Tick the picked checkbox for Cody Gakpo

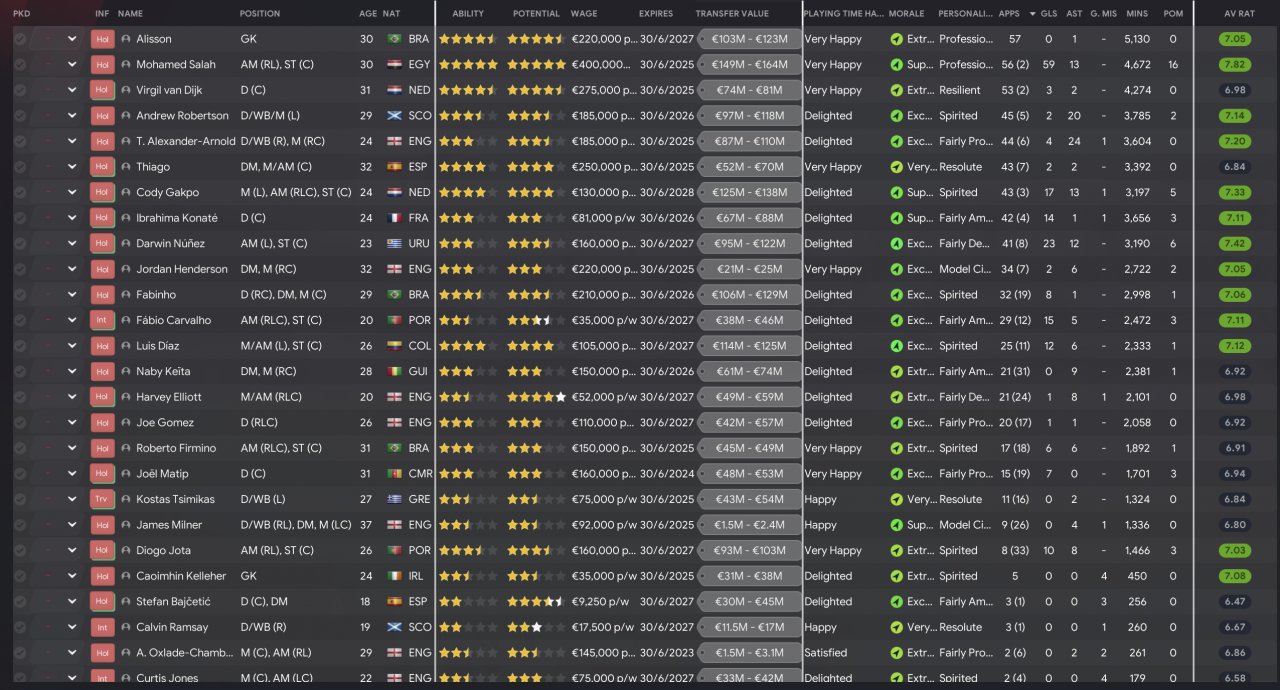[x=20, y=193]
